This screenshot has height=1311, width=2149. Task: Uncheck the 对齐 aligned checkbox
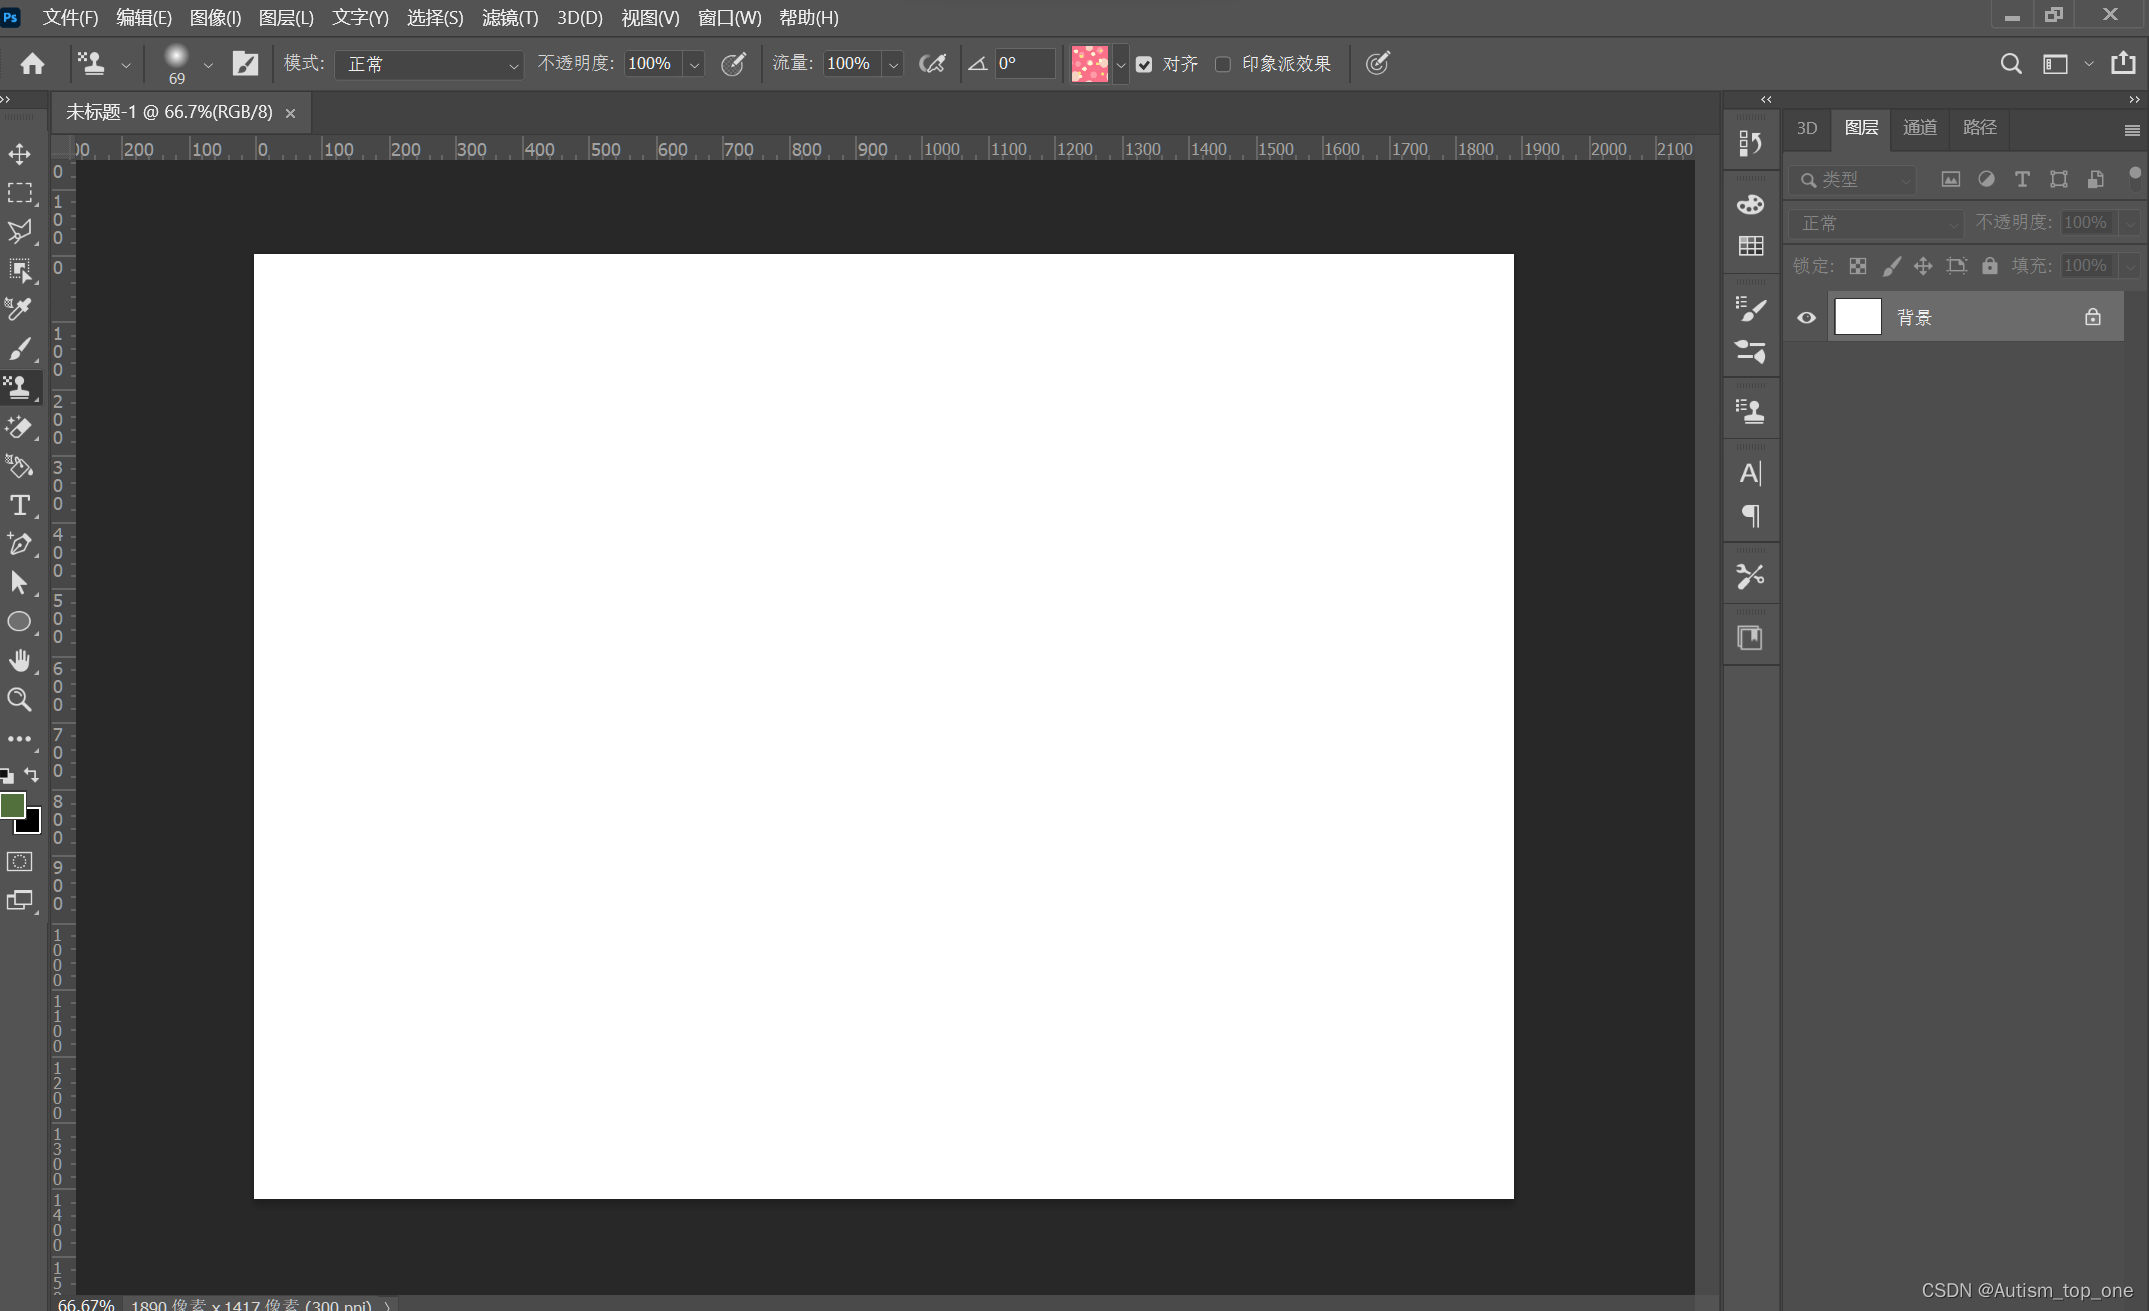tap(1144, 64)
